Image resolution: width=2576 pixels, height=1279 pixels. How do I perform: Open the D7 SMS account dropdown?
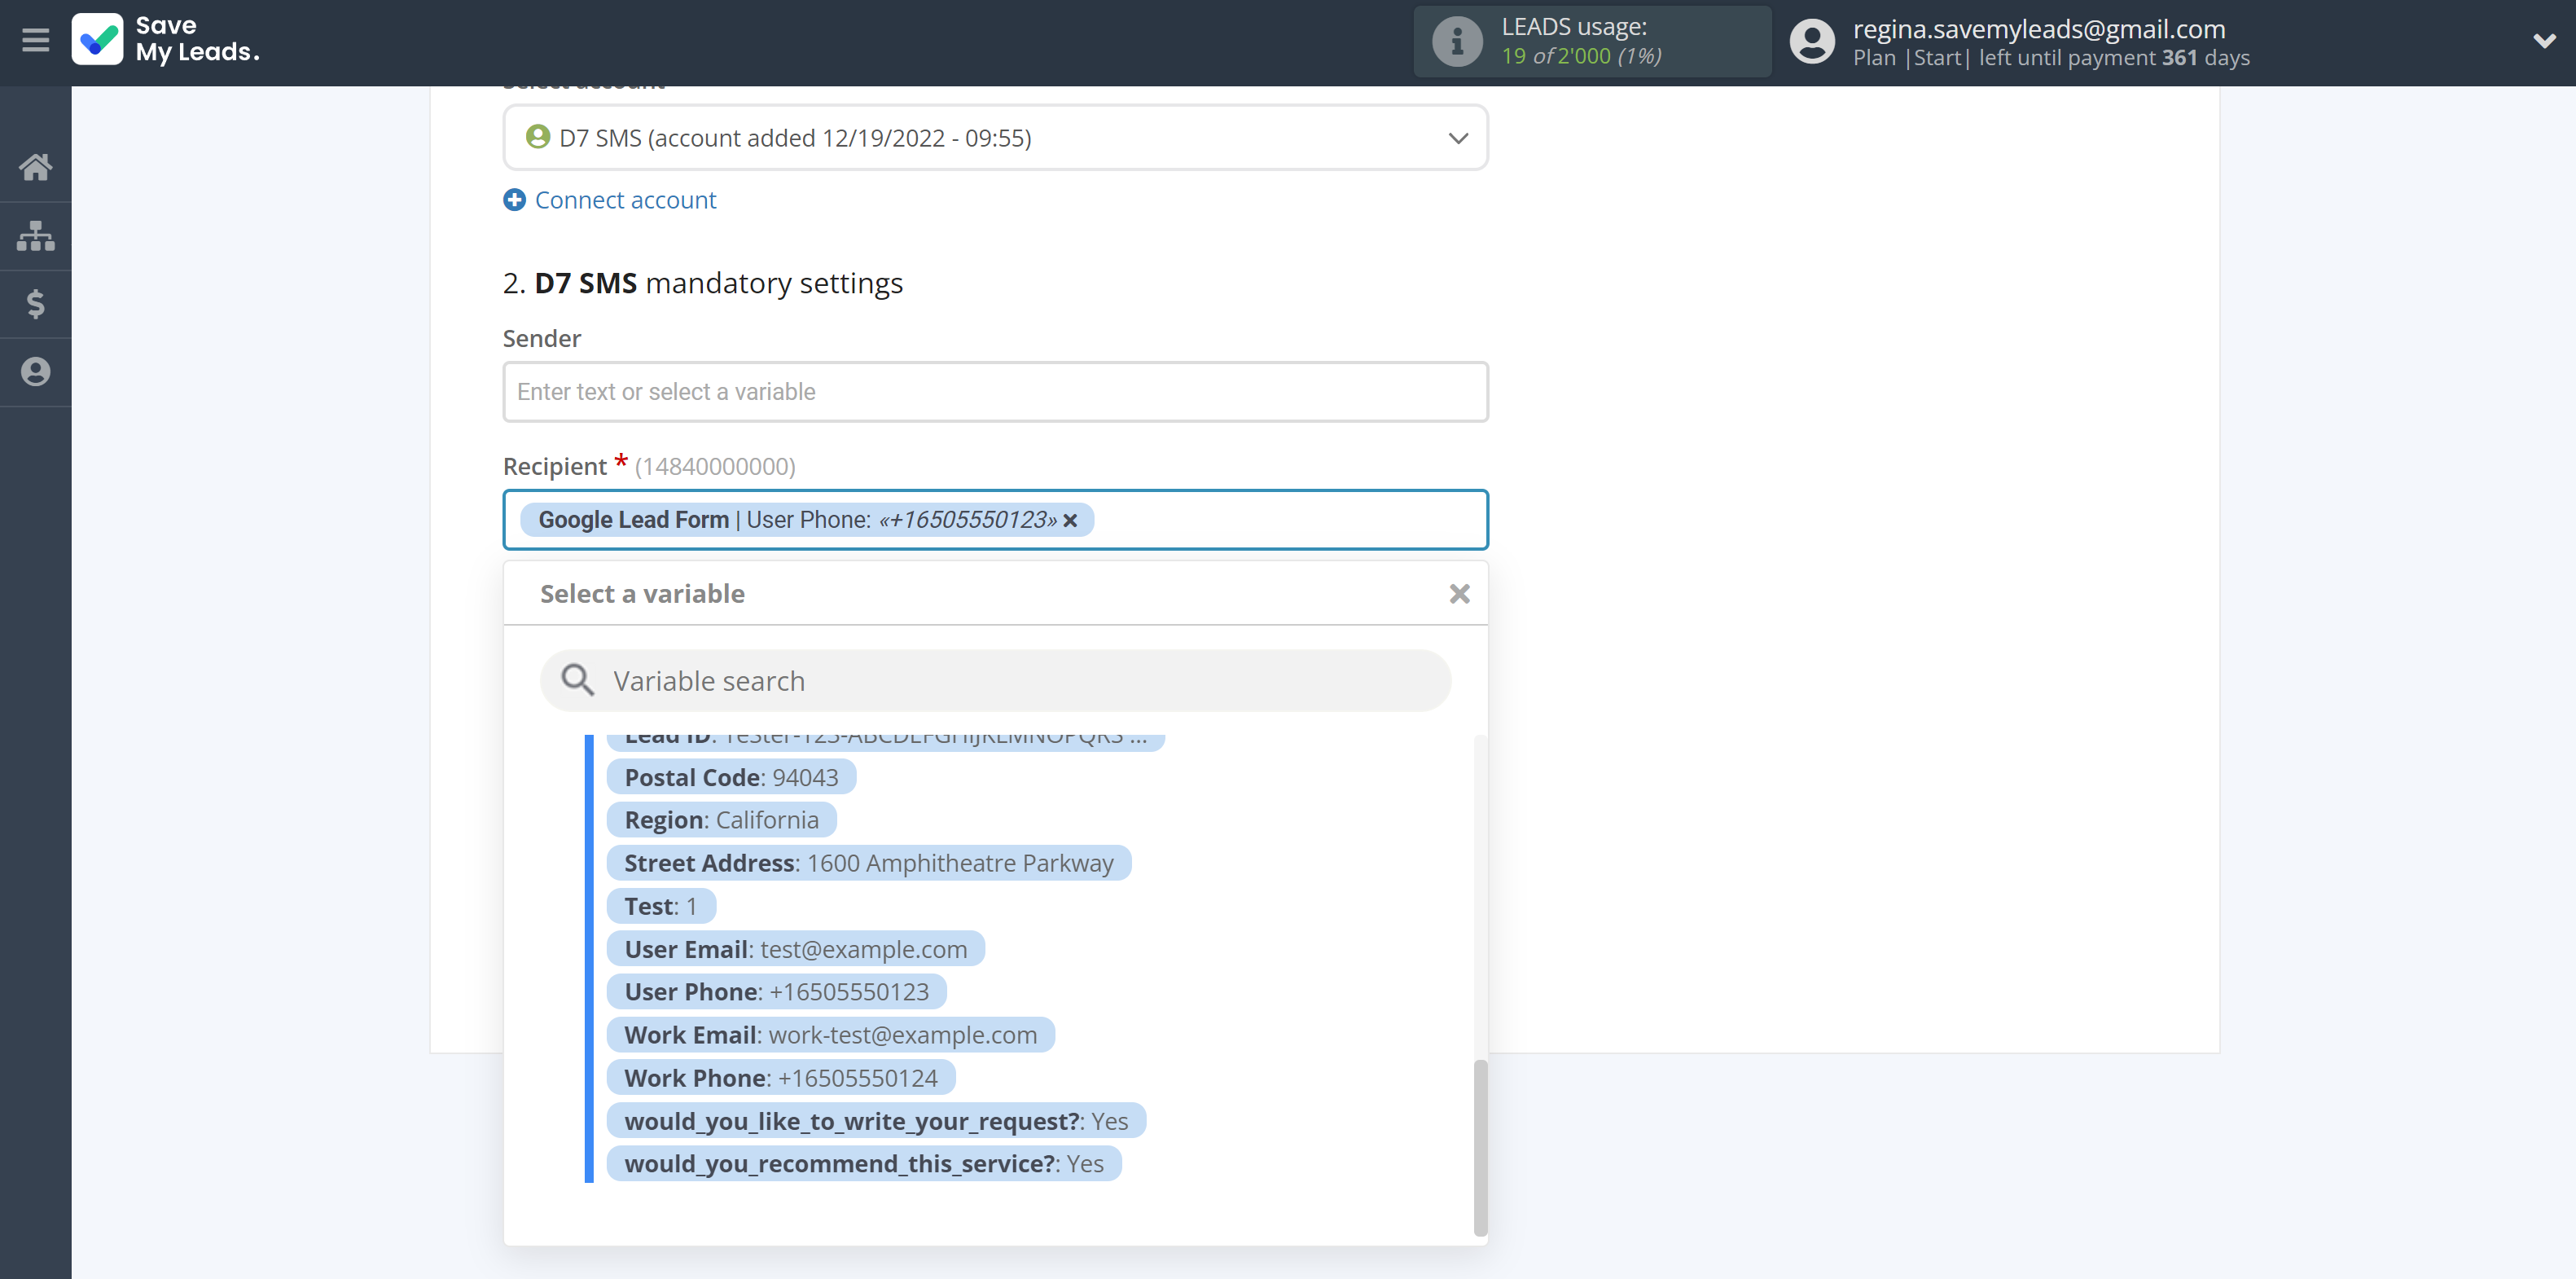995,138
